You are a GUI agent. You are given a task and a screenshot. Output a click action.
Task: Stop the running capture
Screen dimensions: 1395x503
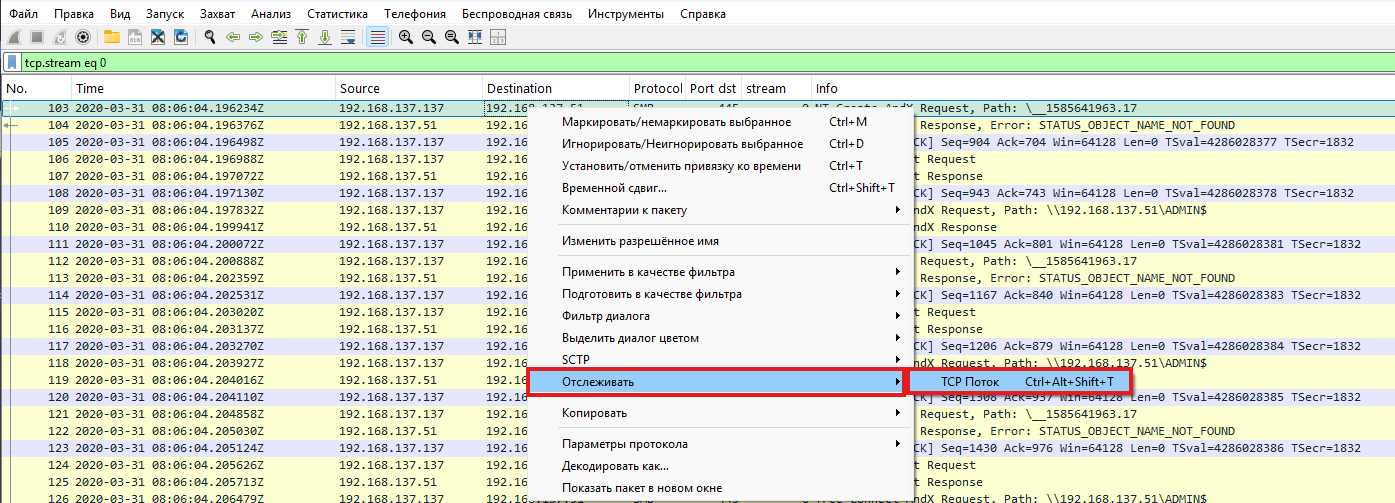tap(36, 37)
